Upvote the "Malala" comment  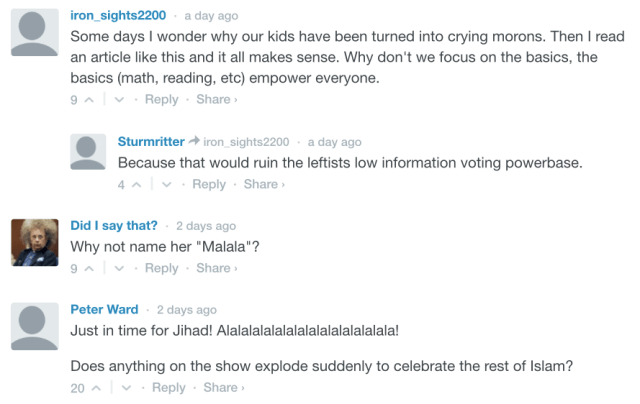pos(90,269)
